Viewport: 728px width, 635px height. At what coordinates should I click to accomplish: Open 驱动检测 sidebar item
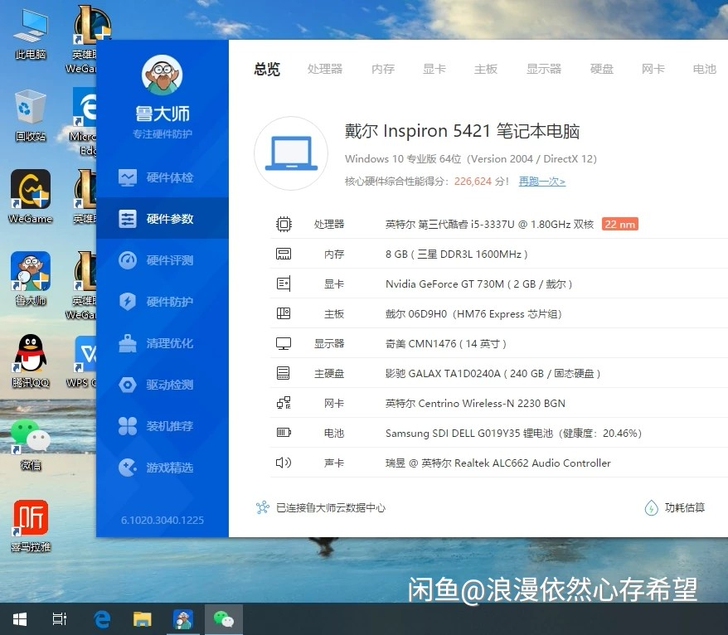(162, 384)
